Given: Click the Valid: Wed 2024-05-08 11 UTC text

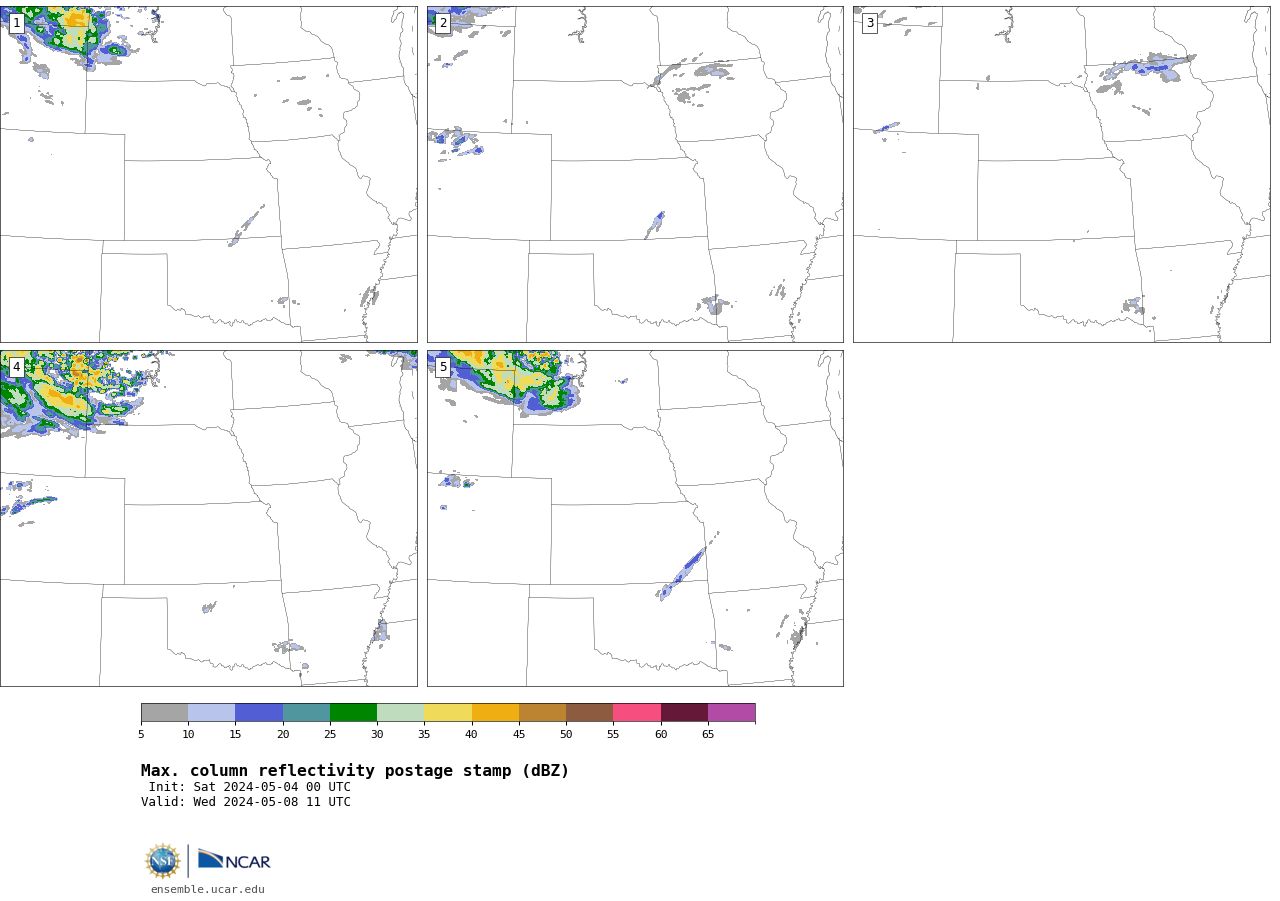Looking at the screenshot, I should coord(246,802).
